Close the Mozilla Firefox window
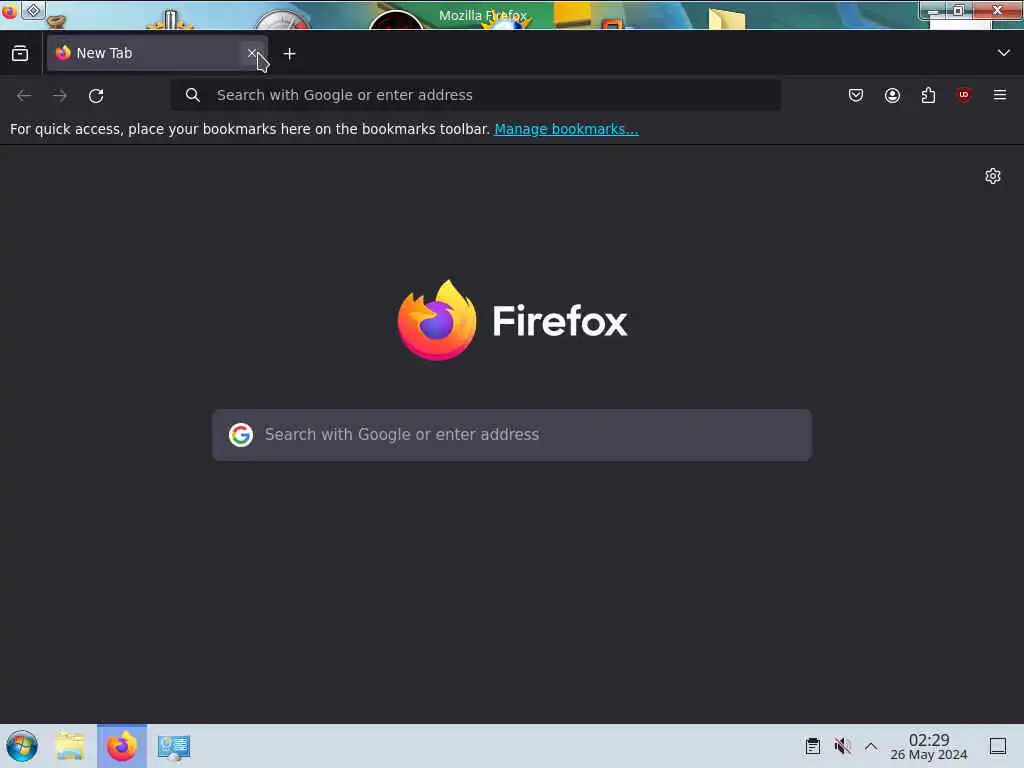Screen dimensions: 1024x768 pos(997,10)
